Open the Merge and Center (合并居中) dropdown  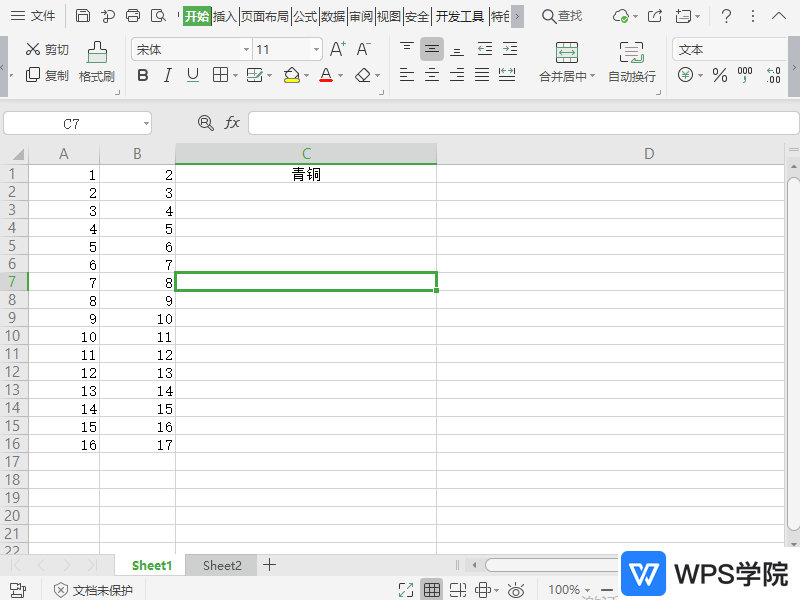[592, 77]
